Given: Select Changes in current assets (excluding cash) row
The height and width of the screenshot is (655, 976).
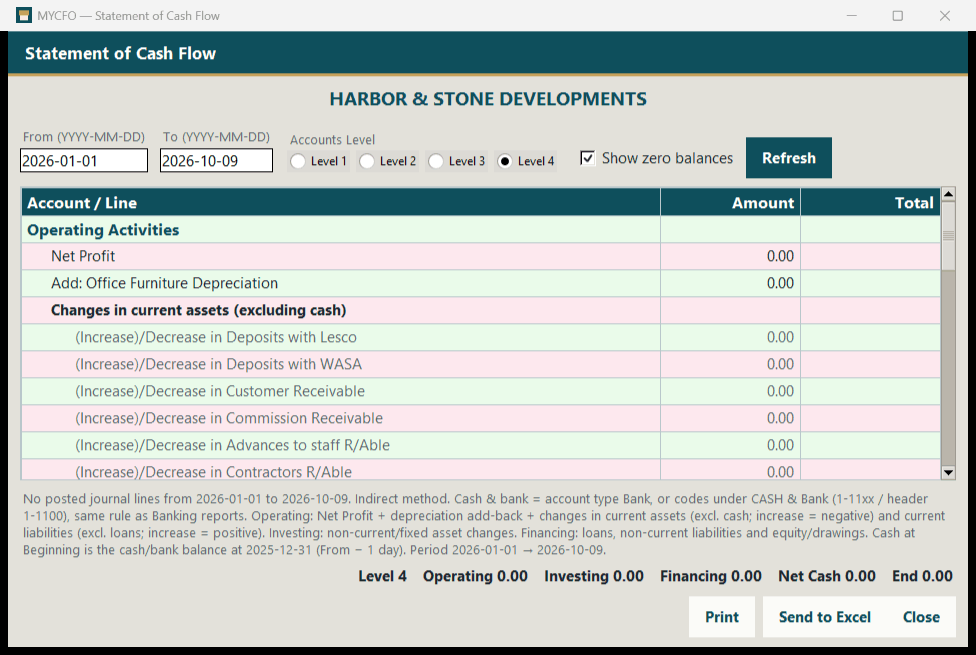Looking at the screenshot, I should pos(481,310).
